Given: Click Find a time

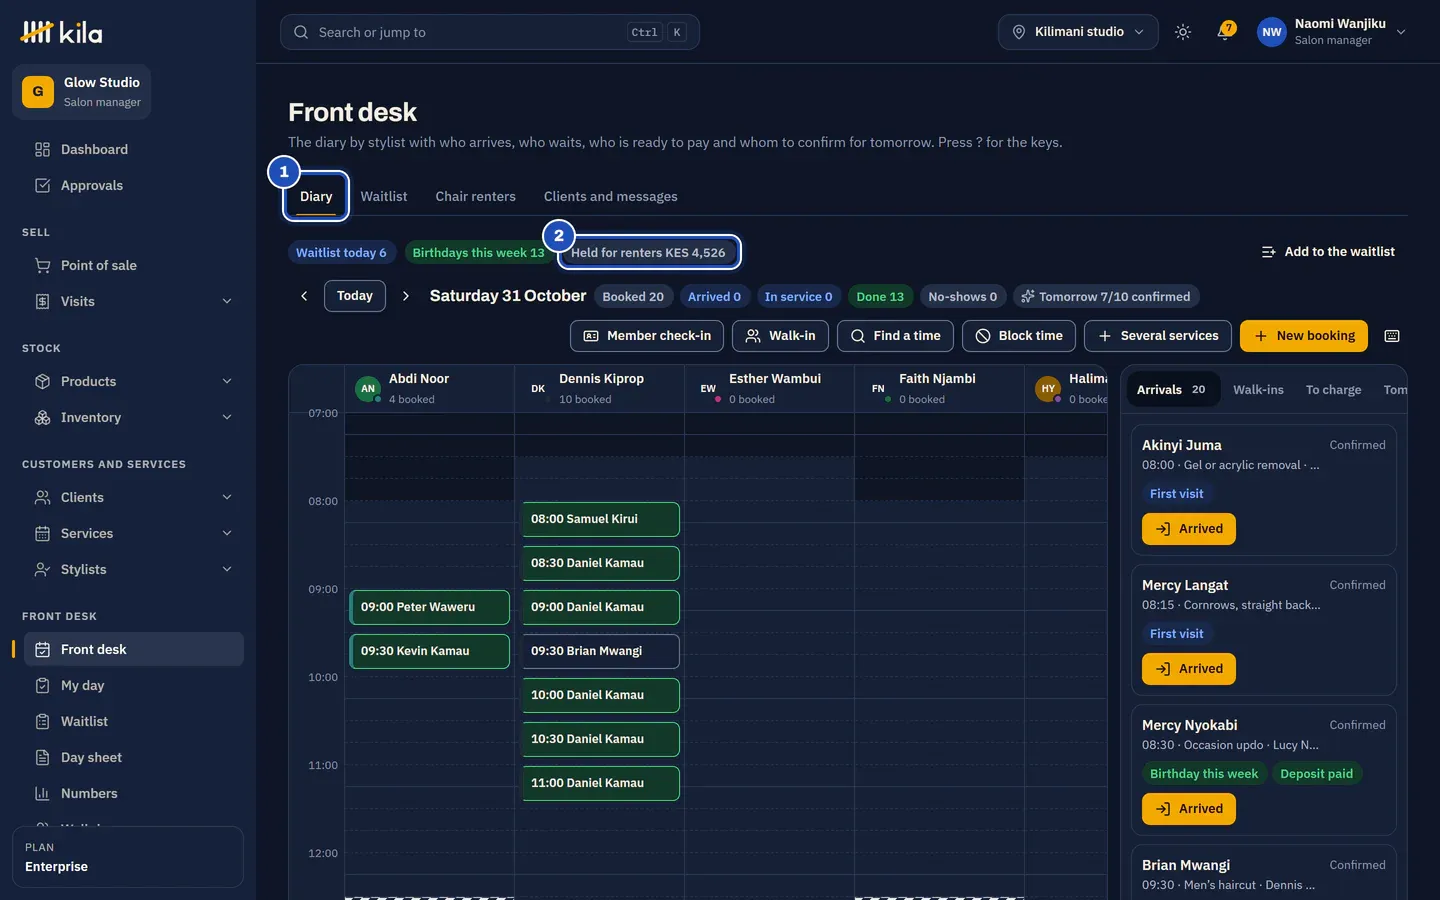Looking at the screenshot, I should tap(895, 336).
